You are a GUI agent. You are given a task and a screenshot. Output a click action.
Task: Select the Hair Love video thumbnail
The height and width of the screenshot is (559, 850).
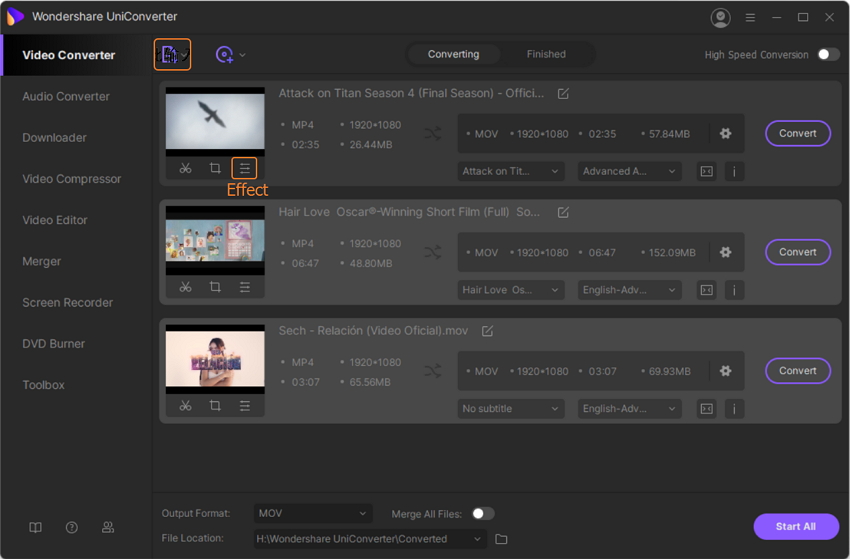click(215, 240)
